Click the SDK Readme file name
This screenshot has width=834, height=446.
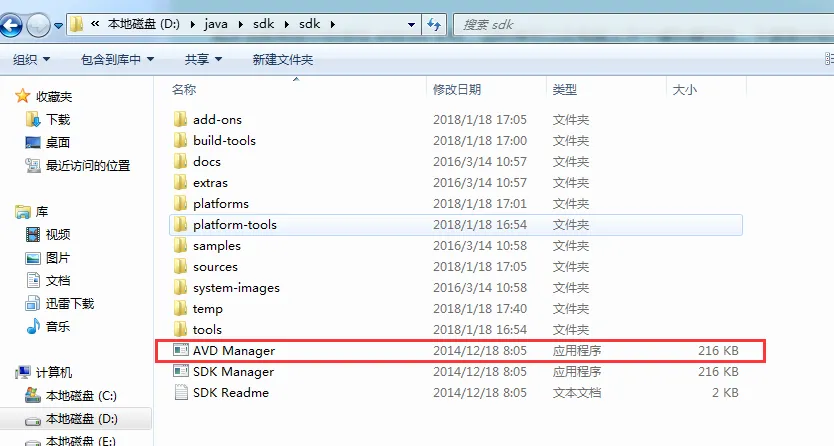click(231, 393)
